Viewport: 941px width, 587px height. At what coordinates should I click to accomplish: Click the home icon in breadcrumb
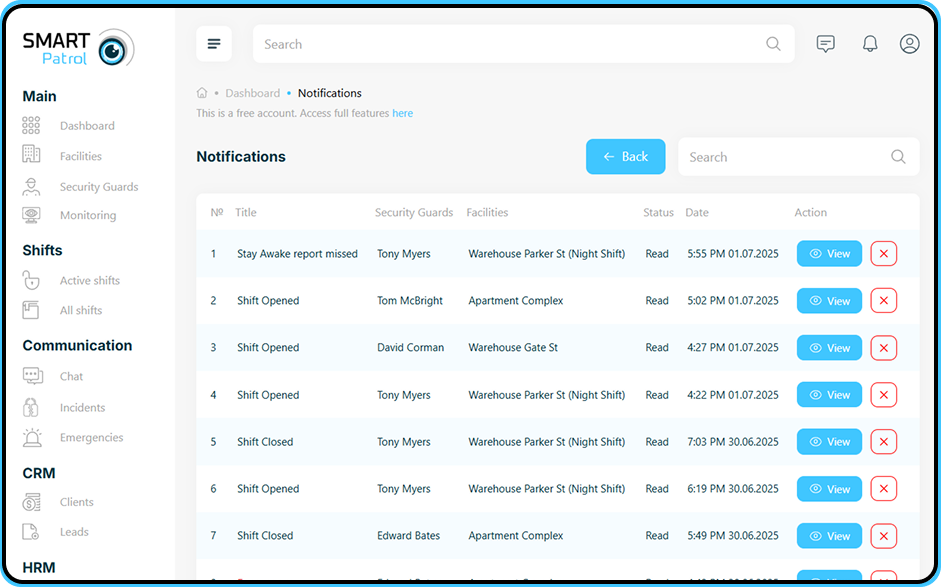click(x=202, y=93)
